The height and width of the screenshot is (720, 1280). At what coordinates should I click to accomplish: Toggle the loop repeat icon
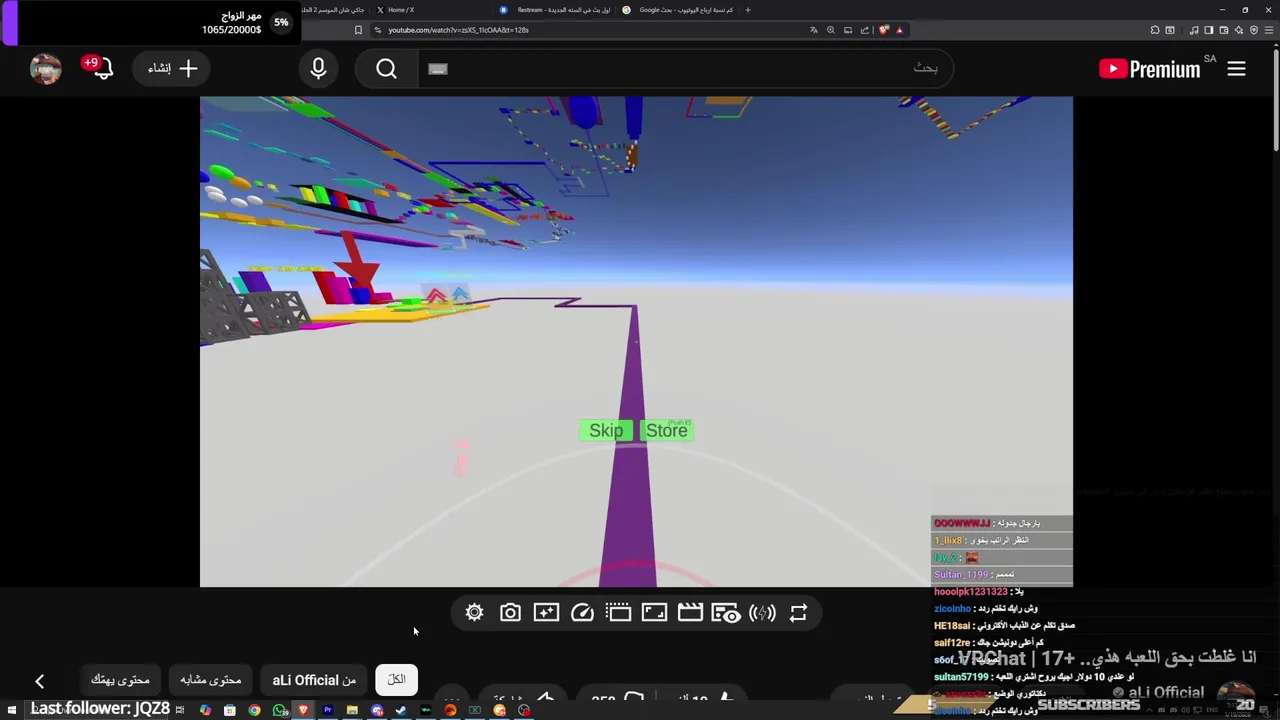[798, 613]
